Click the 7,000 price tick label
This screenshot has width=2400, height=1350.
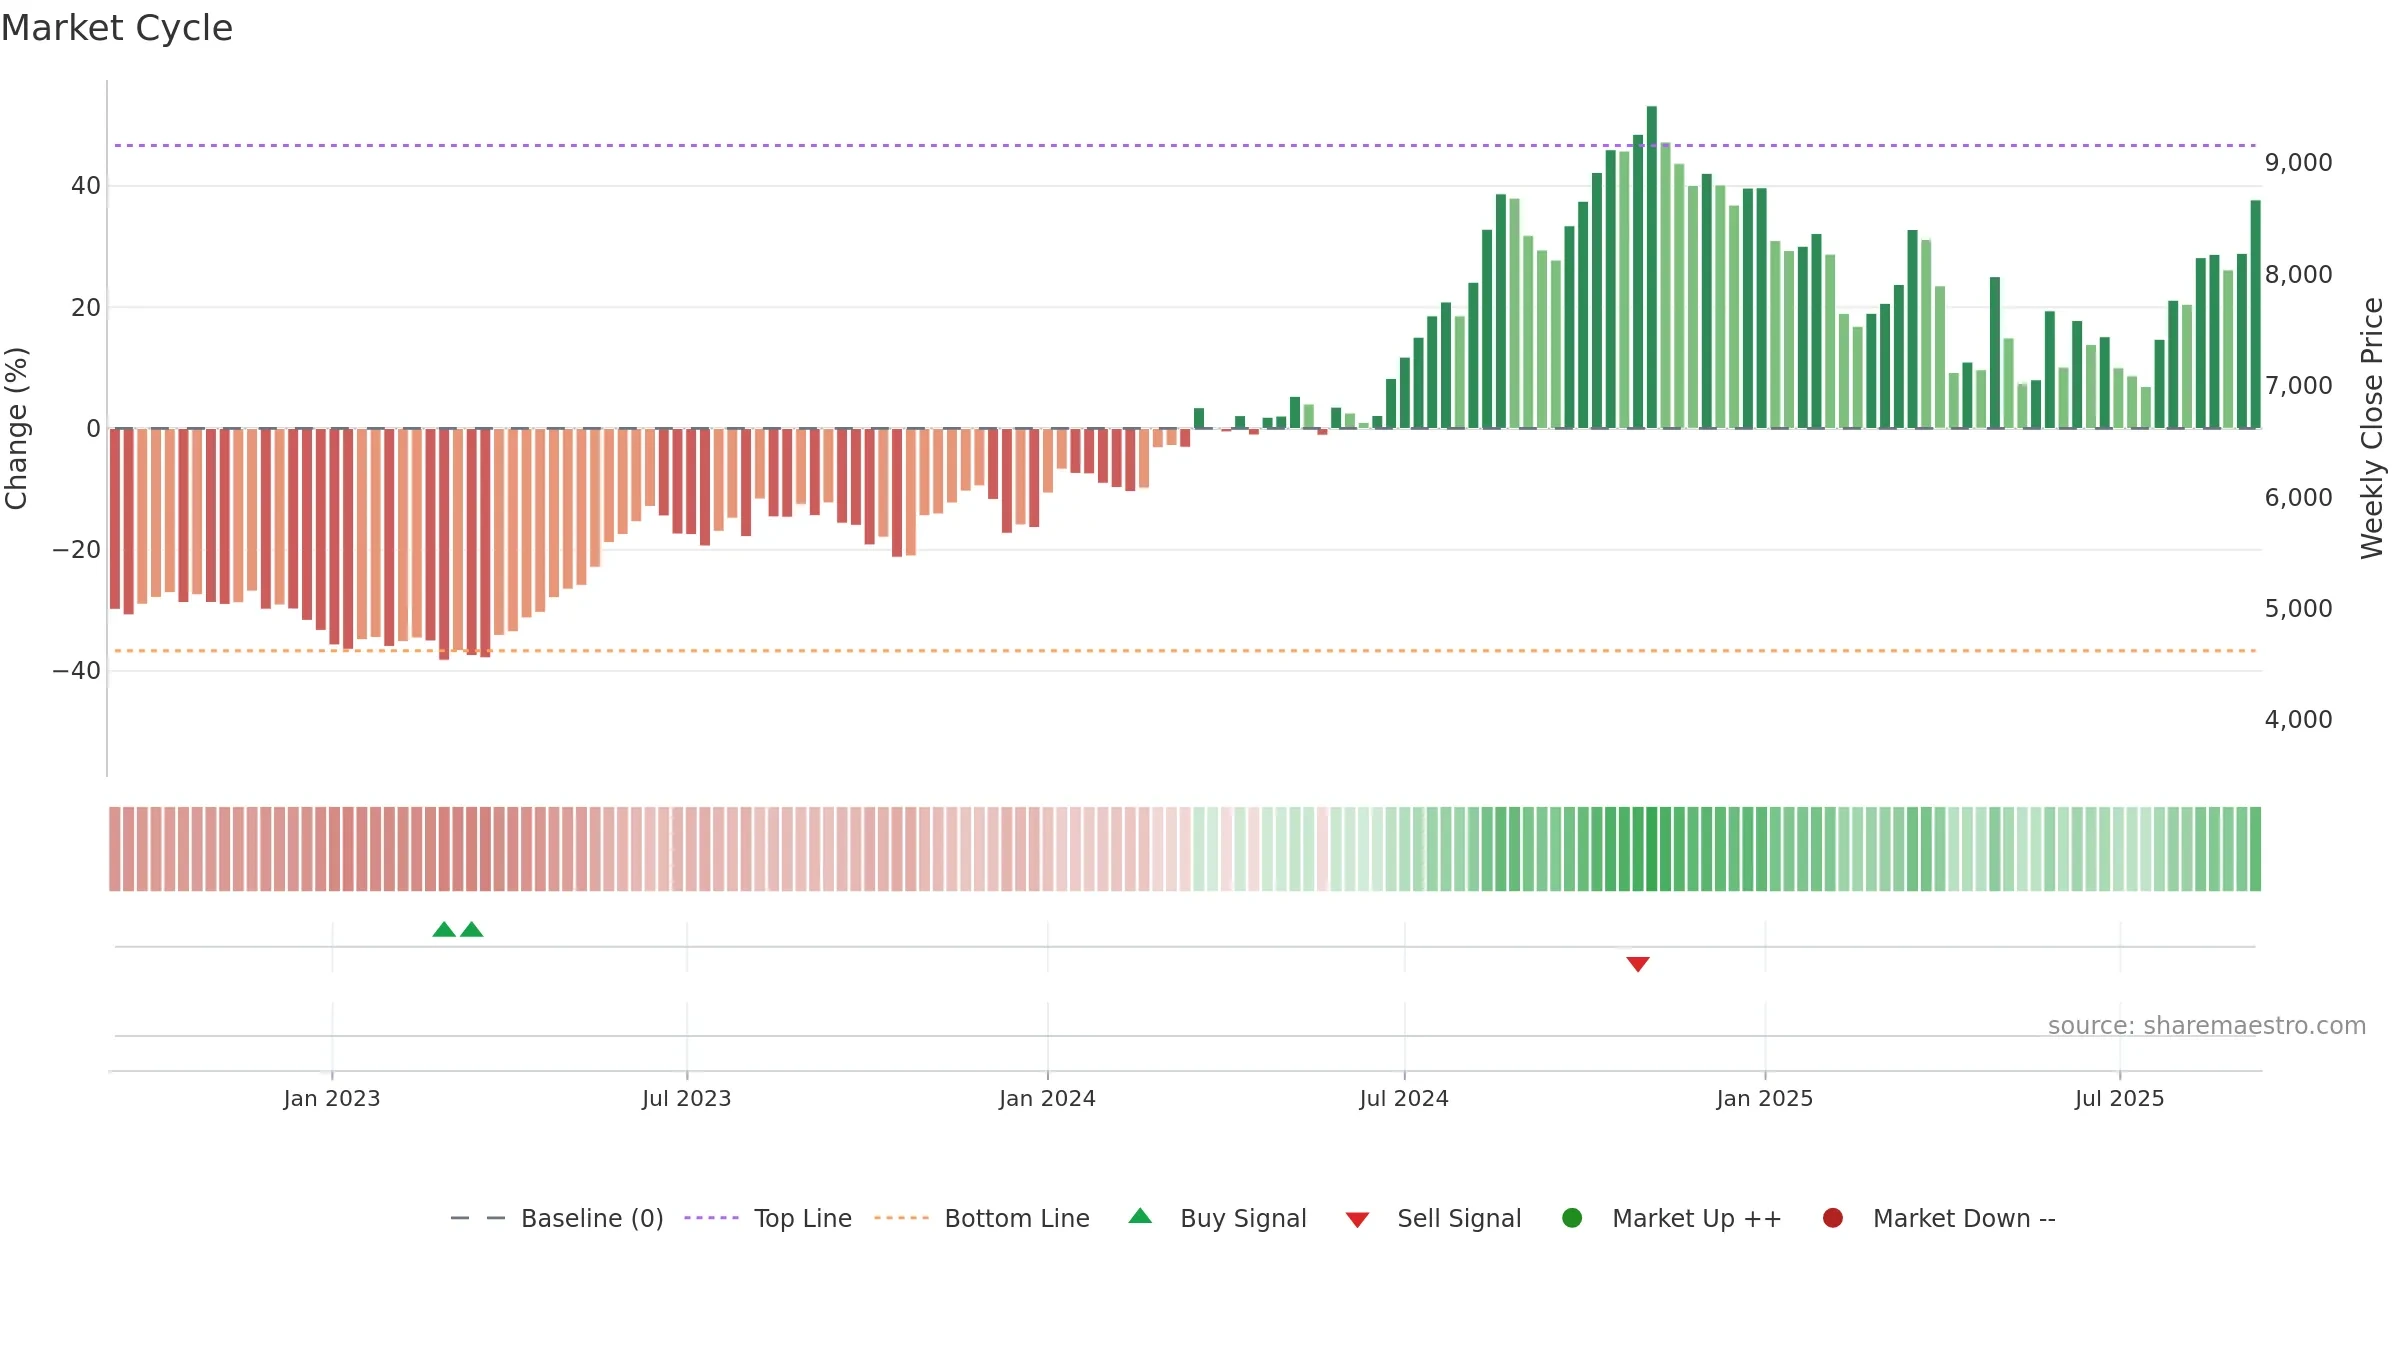point(2299,386)
